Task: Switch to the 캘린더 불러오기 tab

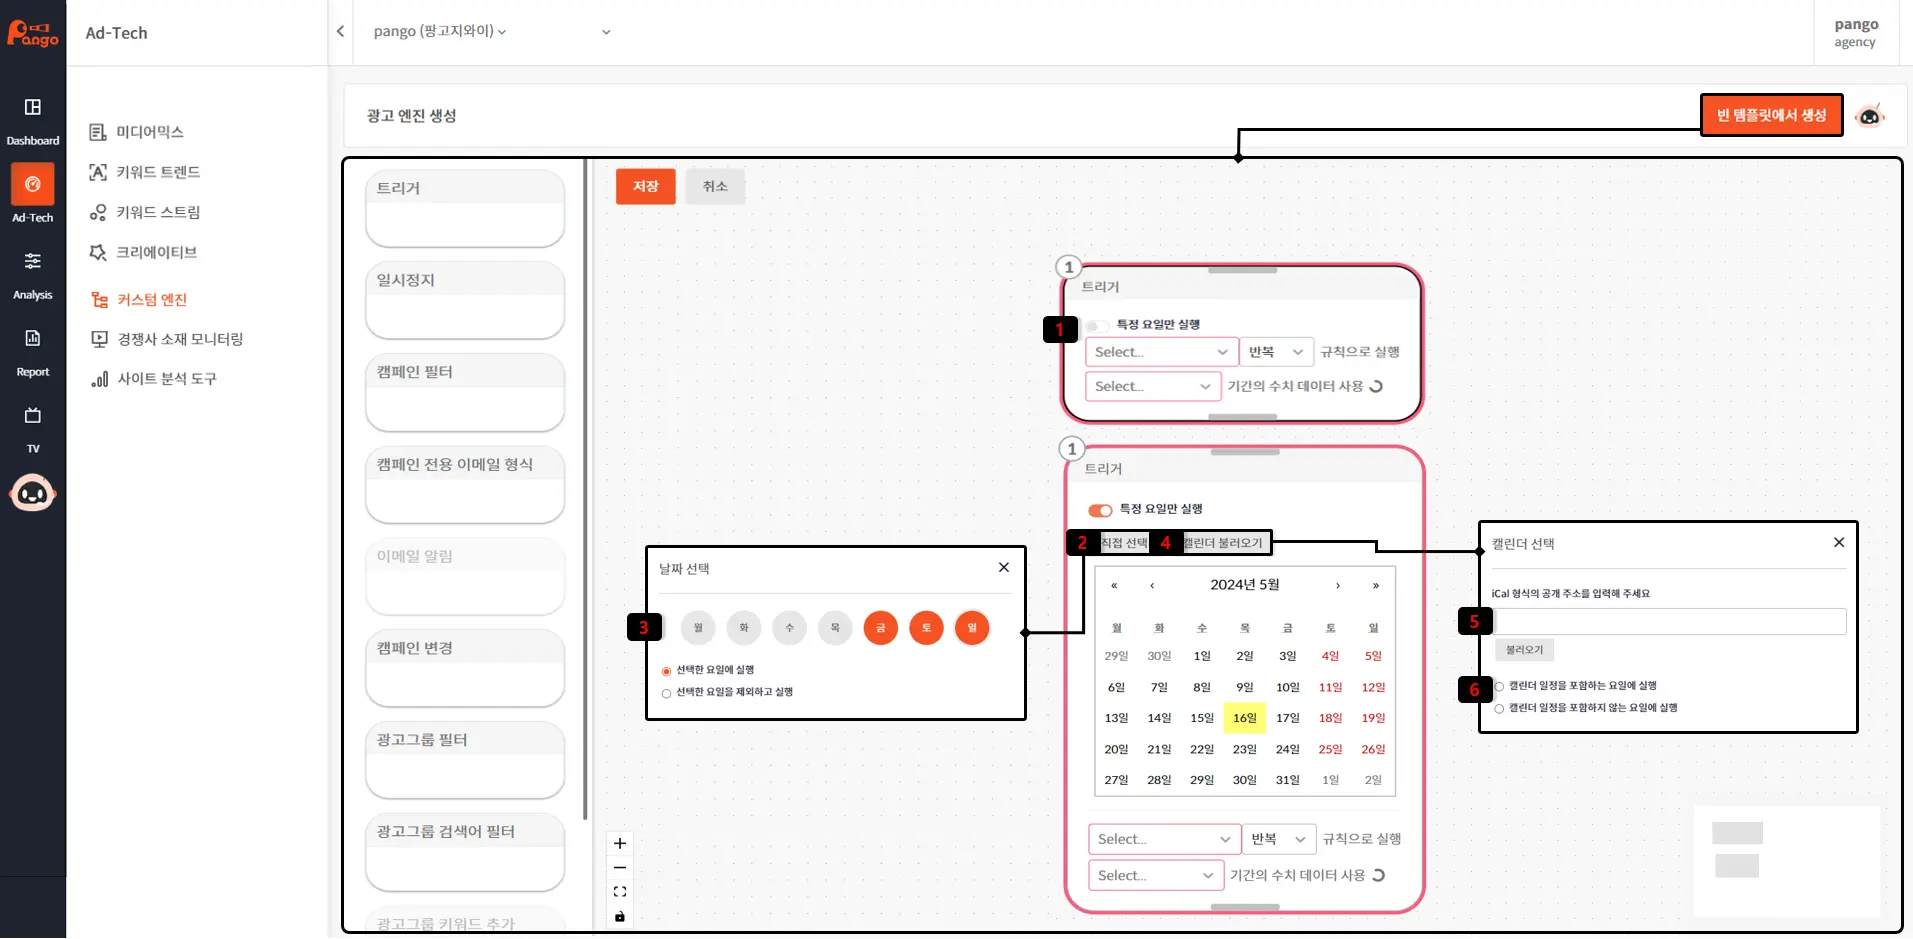Action: pos(1222,543)
